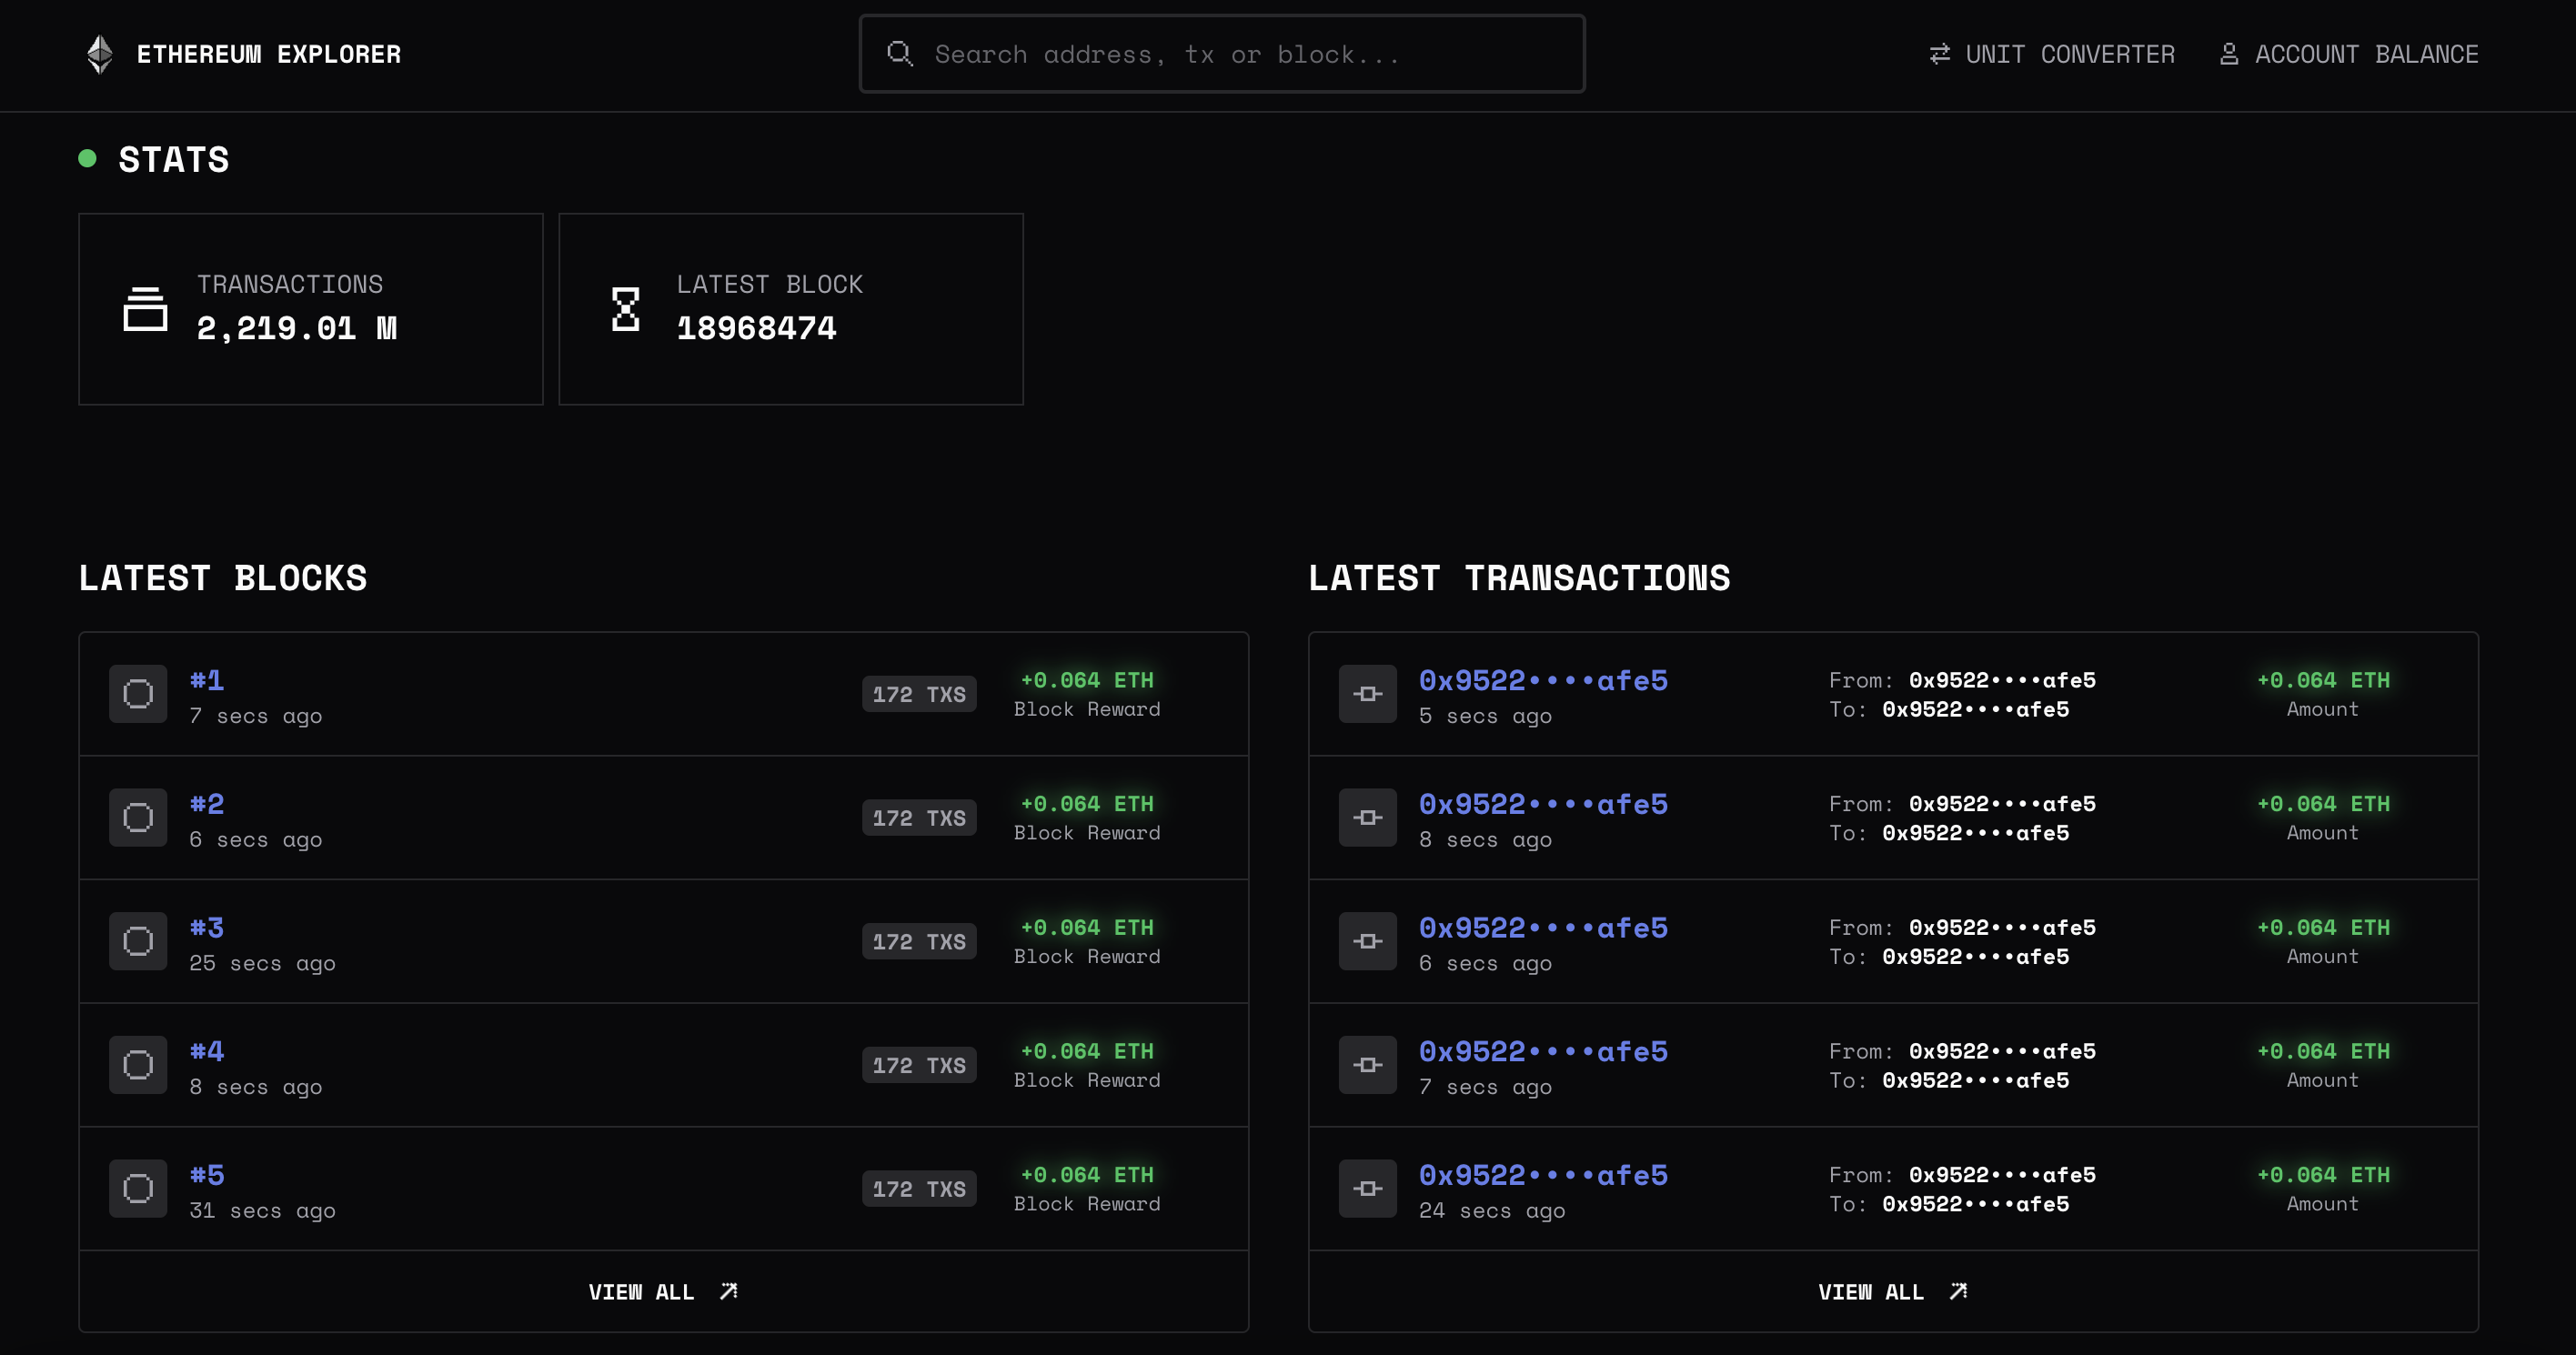Click the Ethereum diamond logo icon
Viewport: 2576px width, 1355px height.
pyautogui.click(x=99, y=54)
